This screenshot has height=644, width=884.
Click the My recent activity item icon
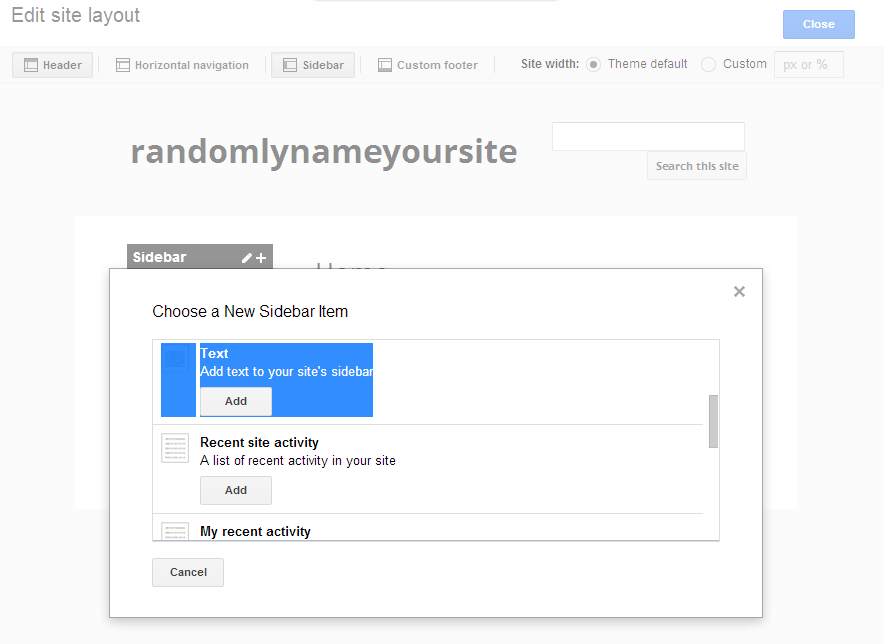175,531
